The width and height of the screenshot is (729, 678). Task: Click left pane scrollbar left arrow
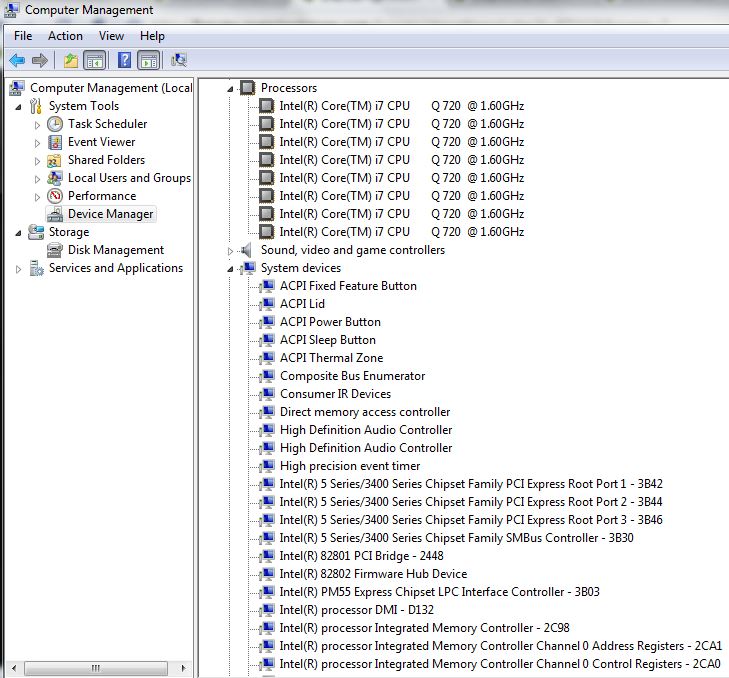pyautogui.click(x=14, y=669)
